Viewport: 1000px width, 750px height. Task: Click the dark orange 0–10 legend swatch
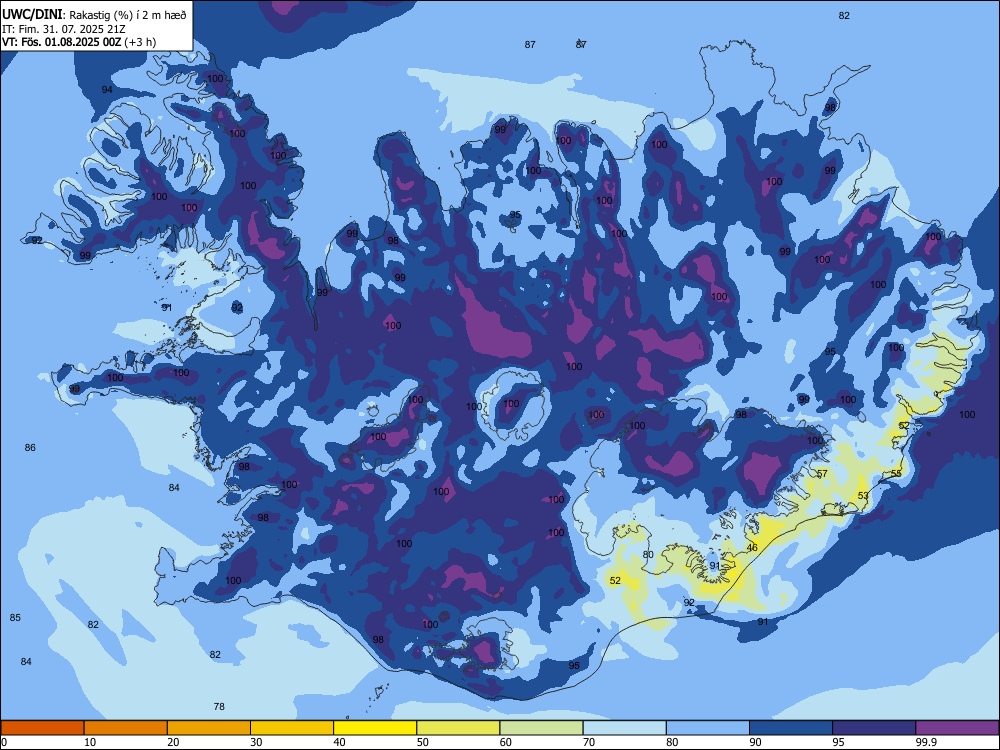pyautogui.click(x=42, y=728)
